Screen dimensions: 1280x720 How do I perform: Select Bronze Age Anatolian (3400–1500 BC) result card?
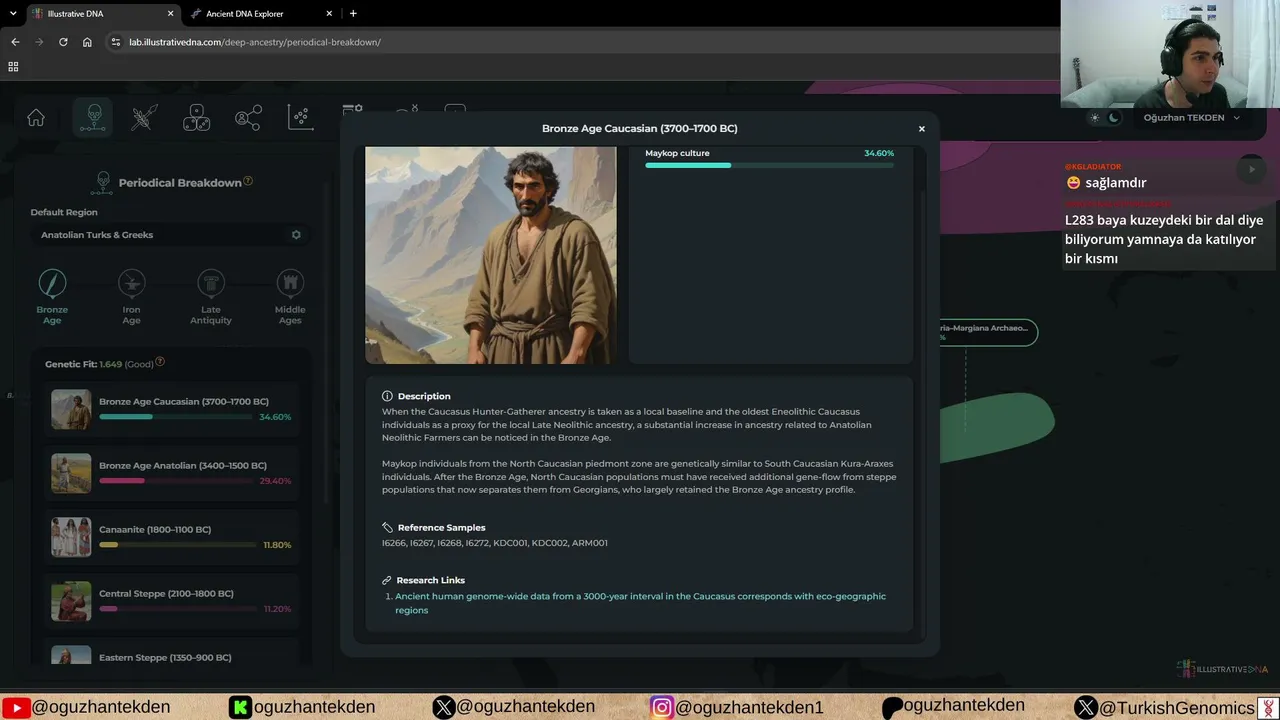[171, 473]
